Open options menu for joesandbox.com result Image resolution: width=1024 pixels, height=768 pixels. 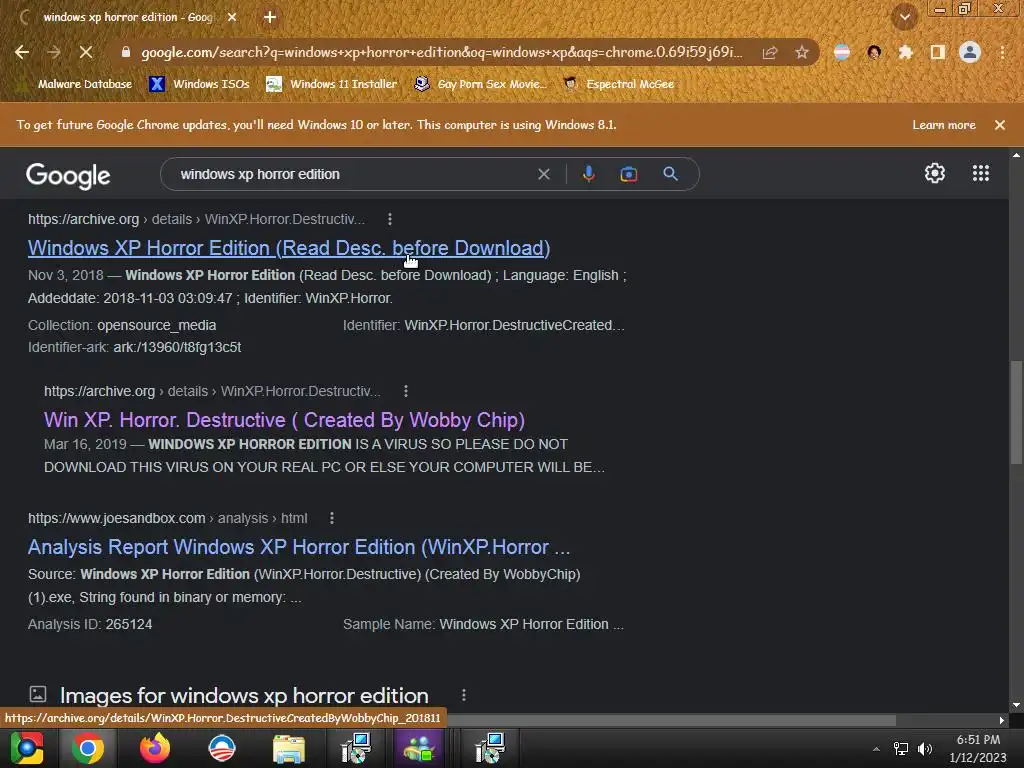click(332, 519)
